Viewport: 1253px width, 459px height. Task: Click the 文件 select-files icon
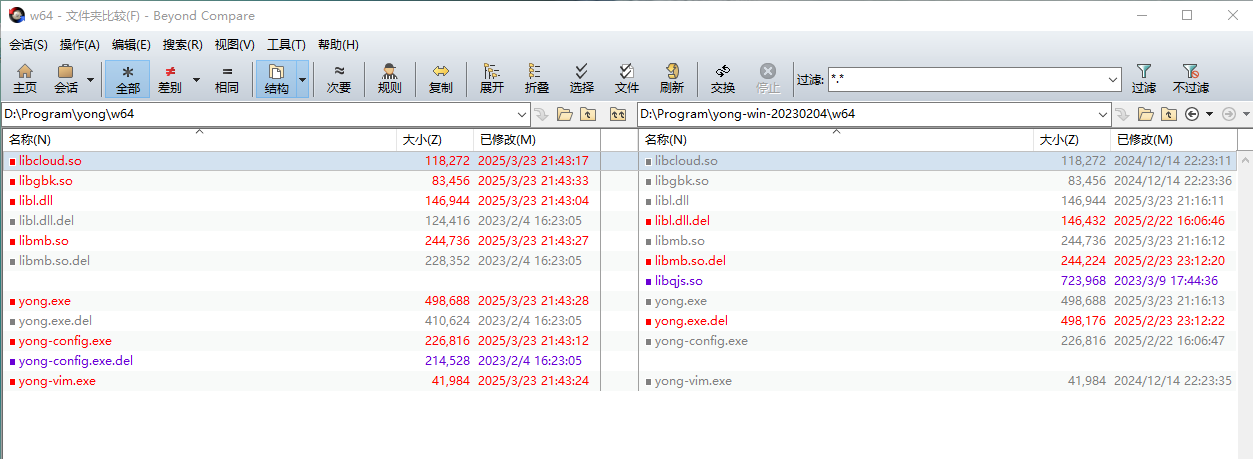(627, 78)
